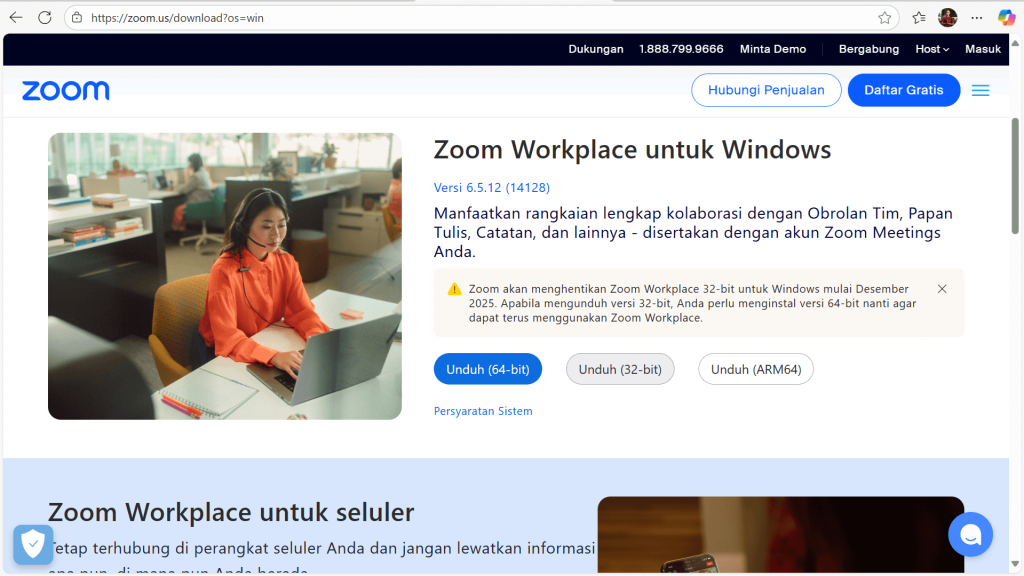Click the Hubungi Penjualan button
This screenshot has width=1024, height=576.
pyautogui.click(x=766, y=90)
